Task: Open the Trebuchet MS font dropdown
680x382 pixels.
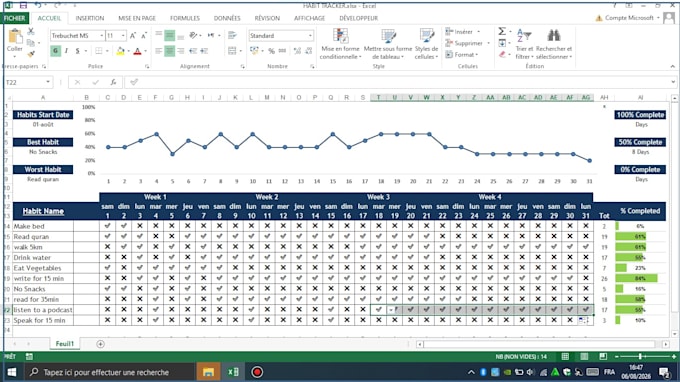Action: 102,36
